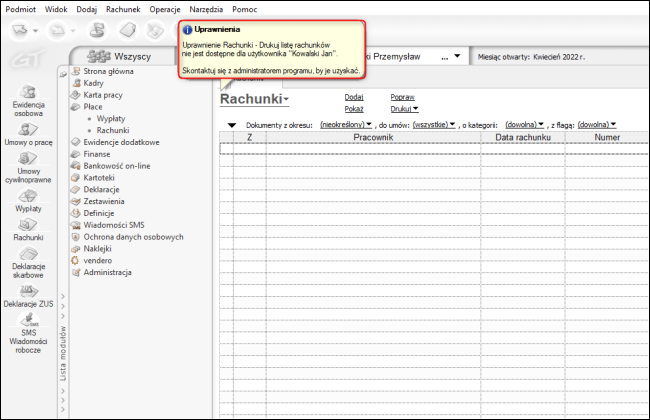This screenshot has height=420, width=650.
Task: Open dropdown arrow beside first toolbar icon
Action: point(35,30)
